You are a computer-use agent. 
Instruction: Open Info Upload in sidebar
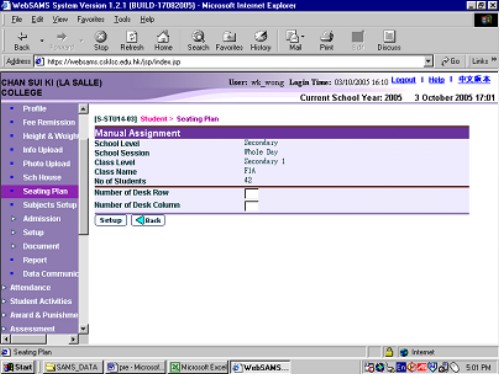[43, 150]
